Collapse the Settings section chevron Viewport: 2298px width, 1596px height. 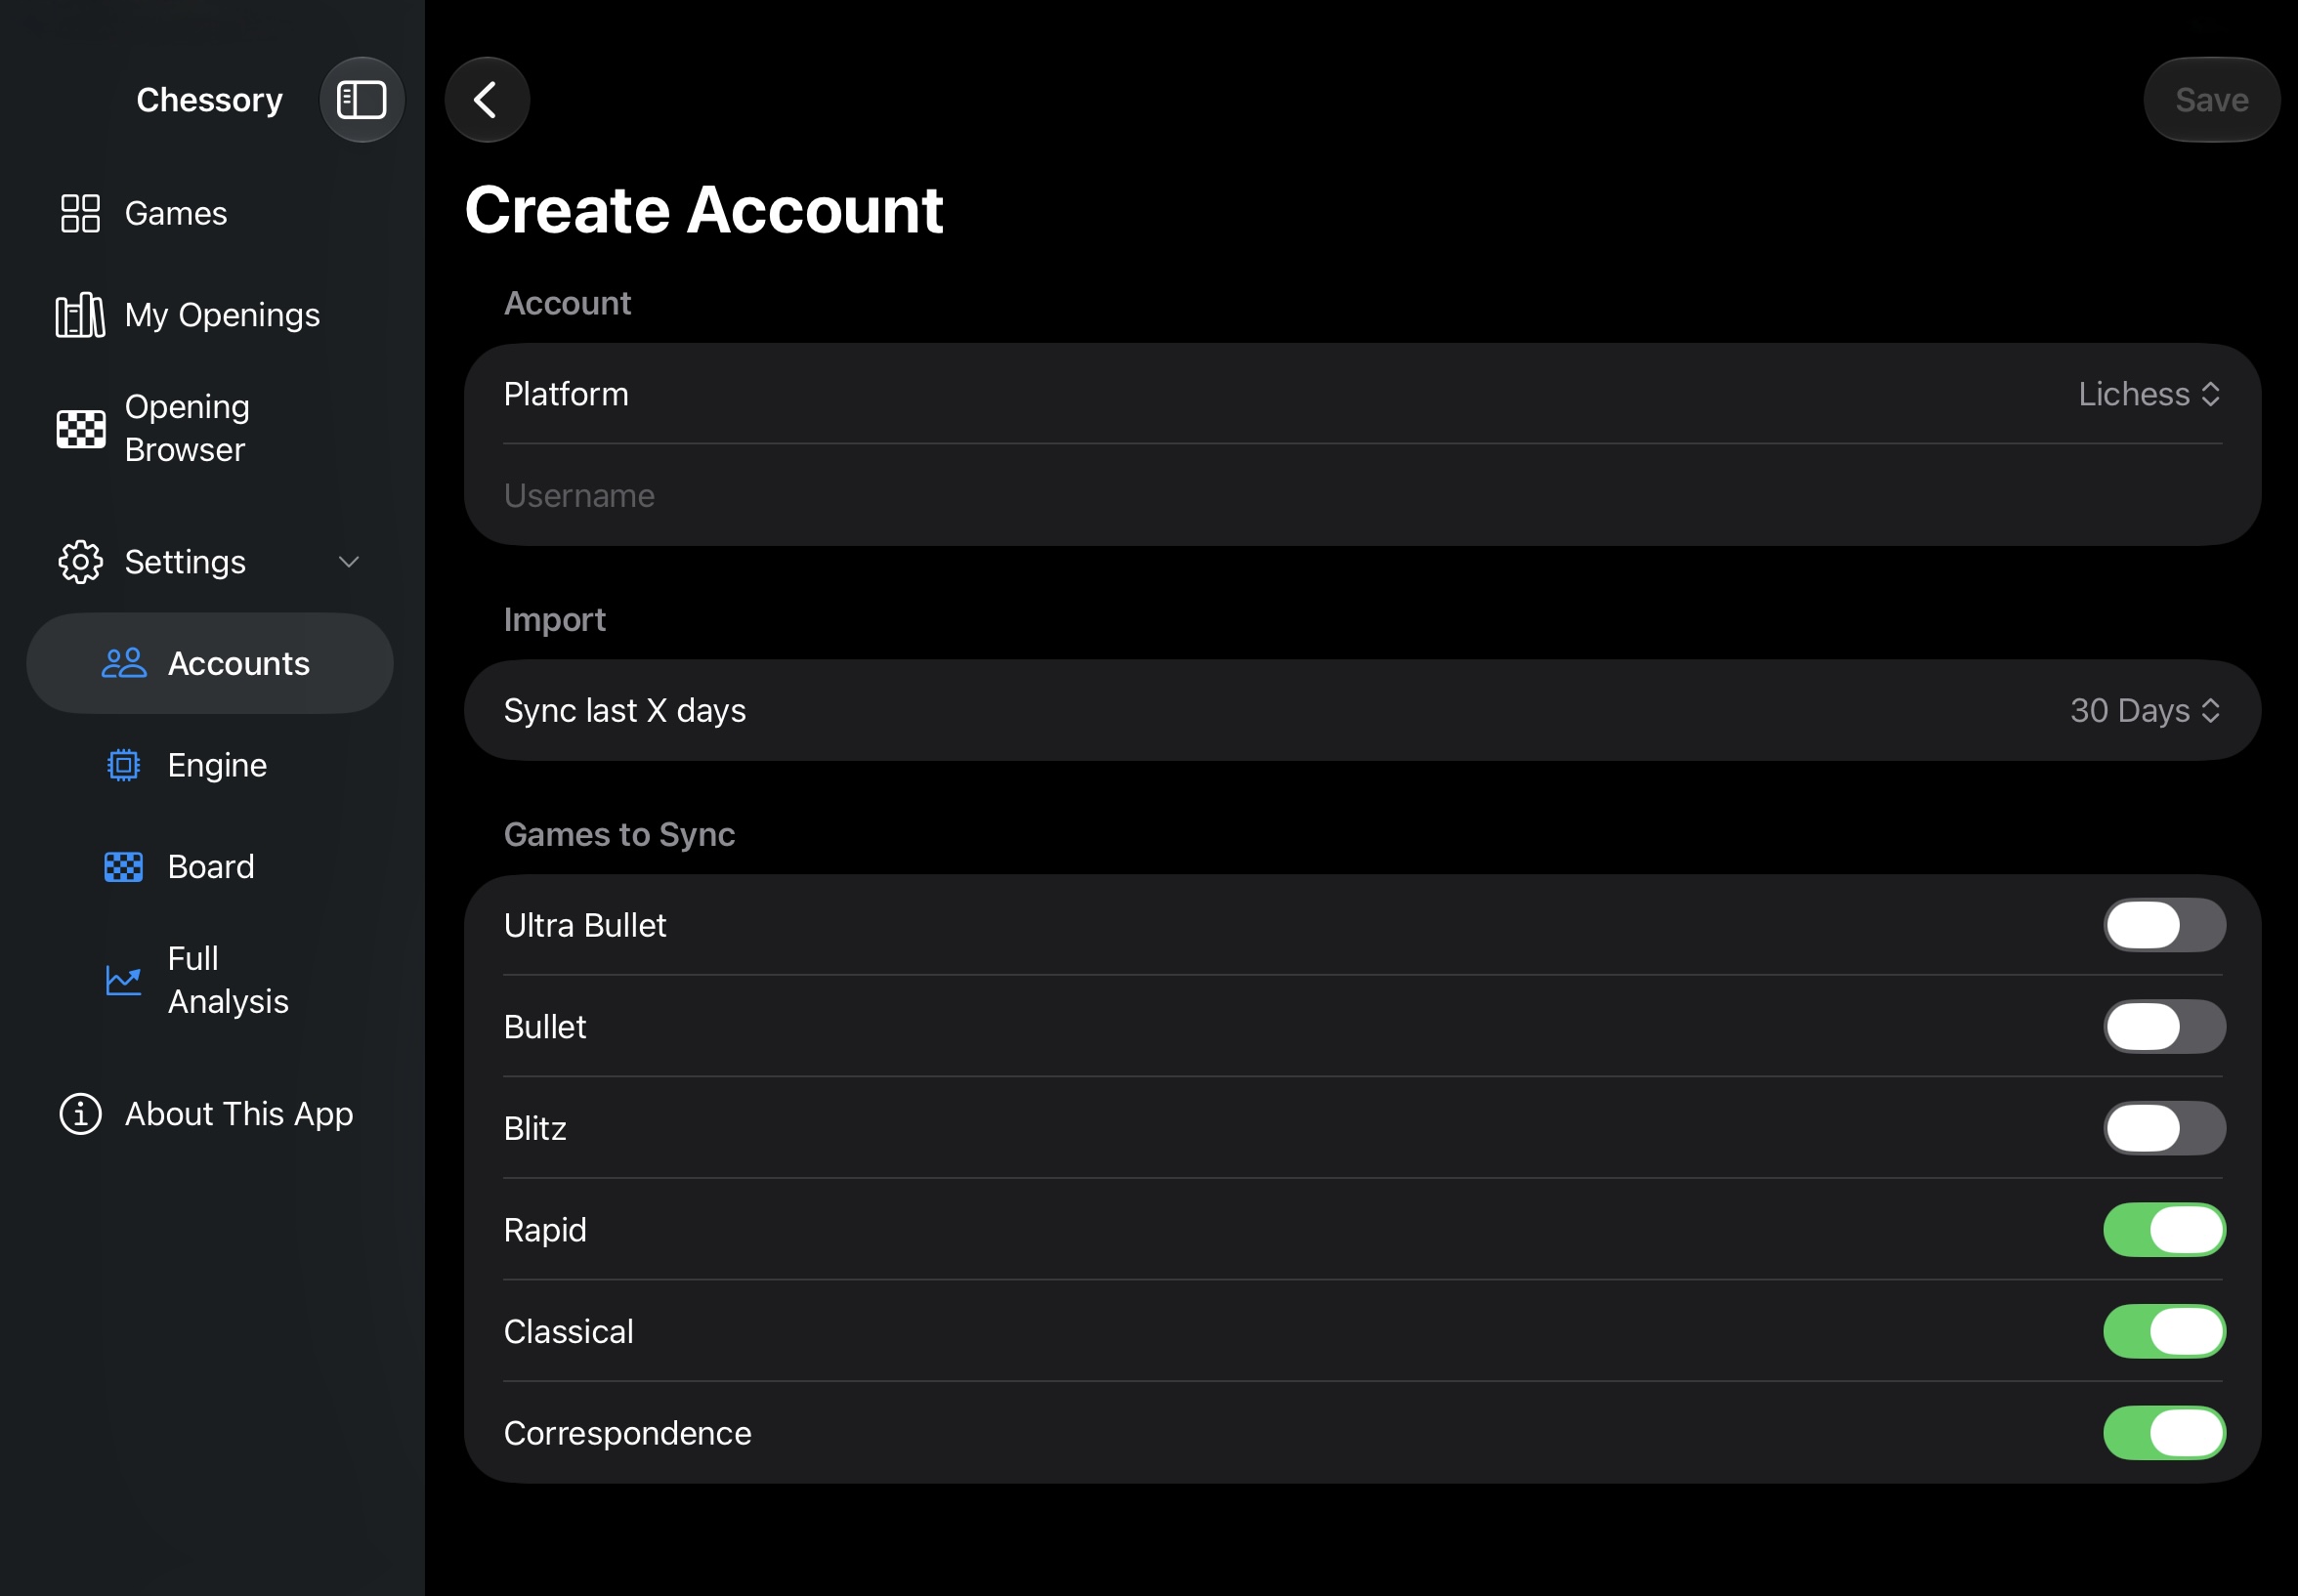tap(349, 562)
